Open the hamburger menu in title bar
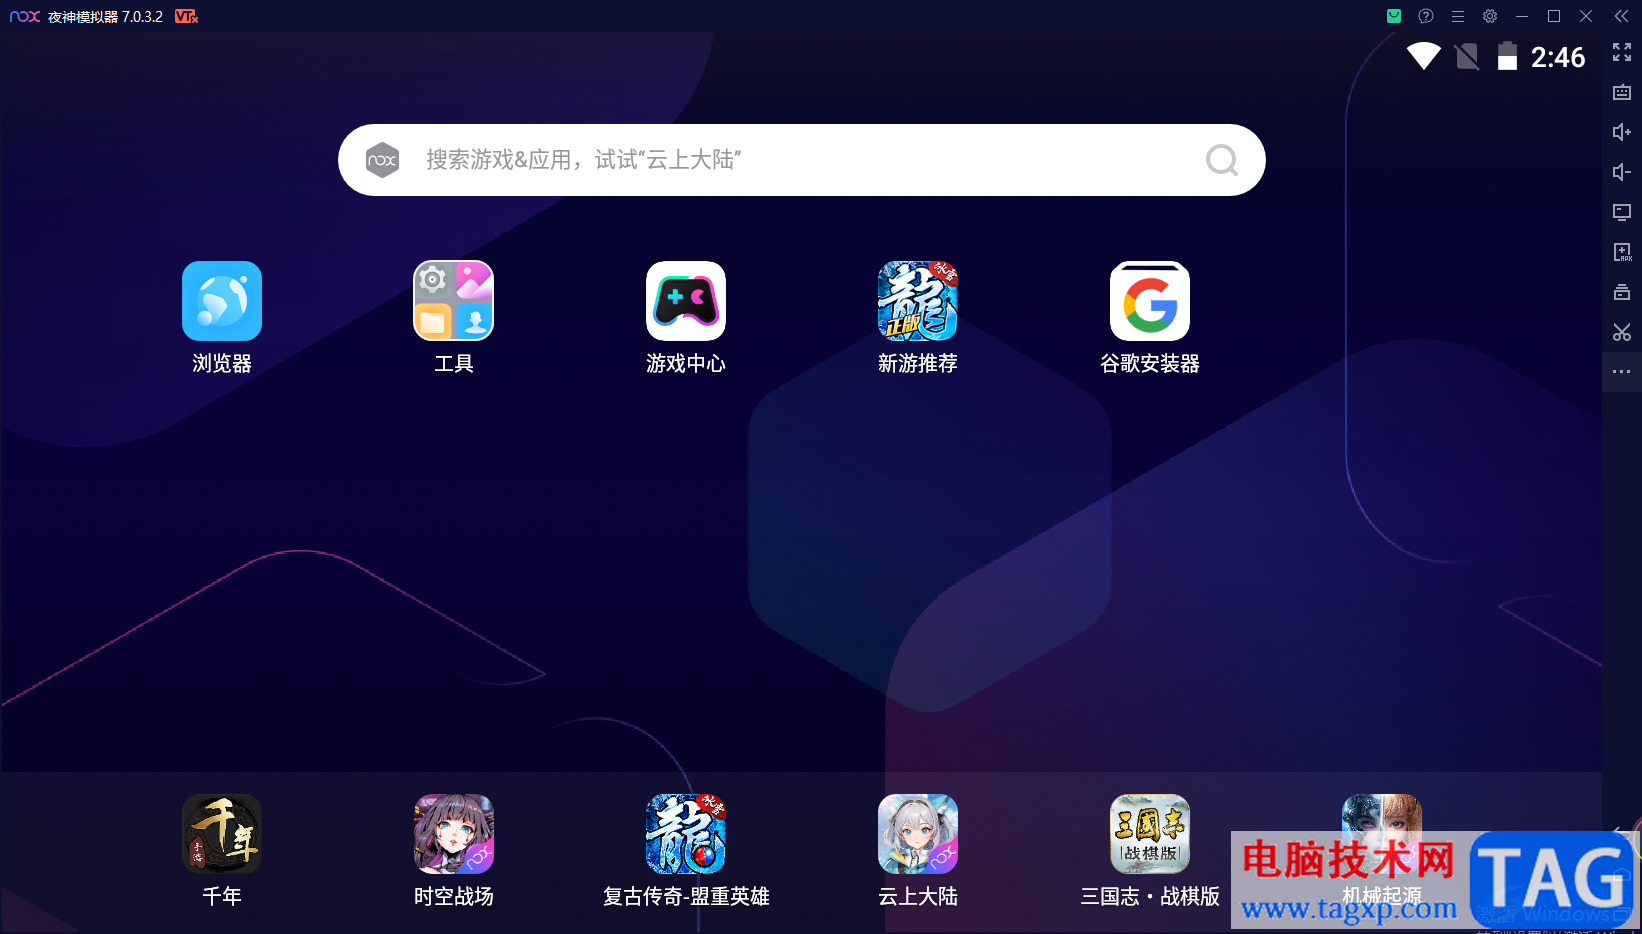Viewport: 1642px width, 934px height. pos(1458,16)
